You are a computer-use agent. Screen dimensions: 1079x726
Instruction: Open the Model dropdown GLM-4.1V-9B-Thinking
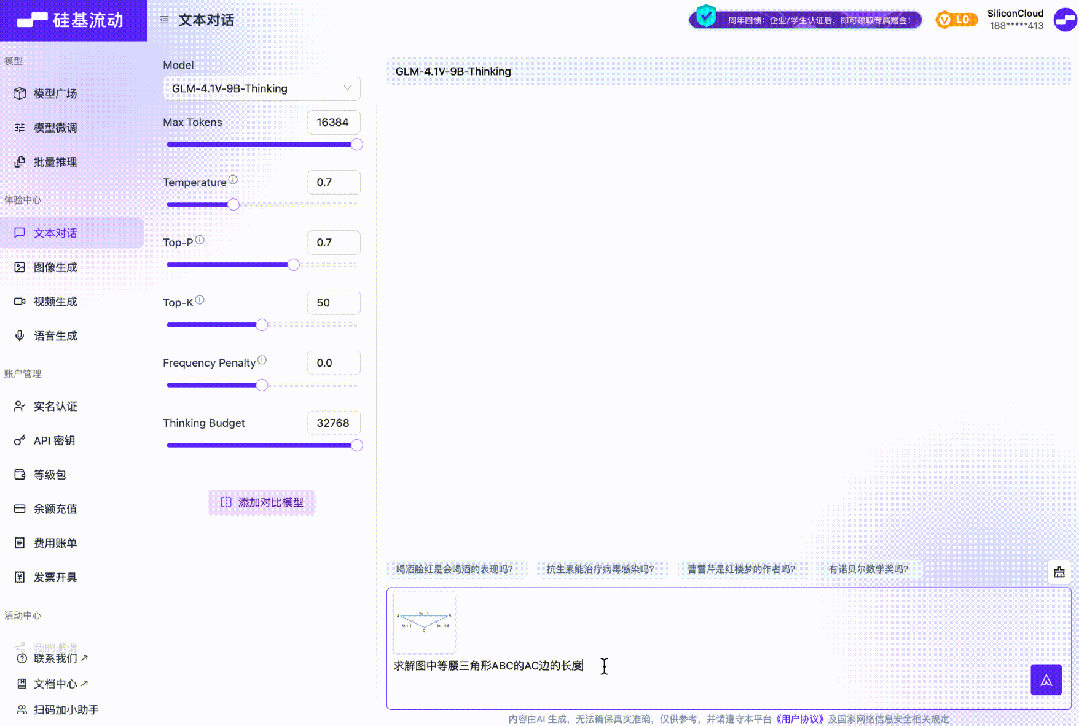pyautogui.click(x=261, y=88)
